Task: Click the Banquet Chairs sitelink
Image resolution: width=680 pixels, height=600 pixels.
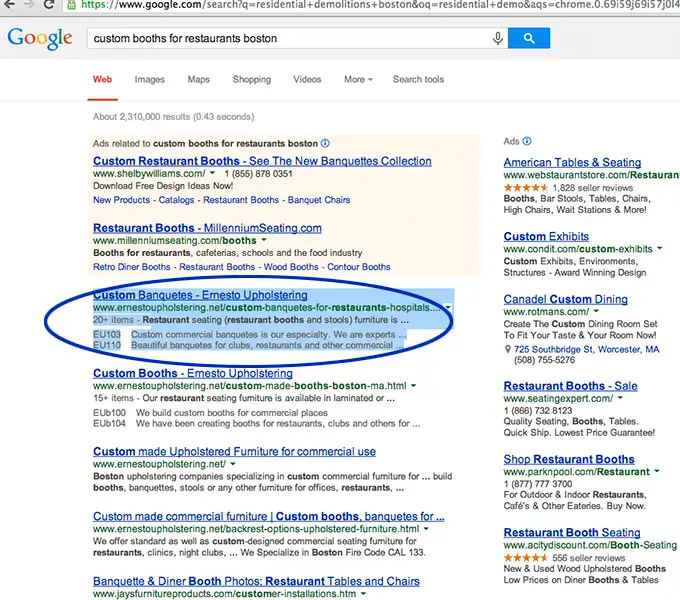Action: tap(320, 200)
